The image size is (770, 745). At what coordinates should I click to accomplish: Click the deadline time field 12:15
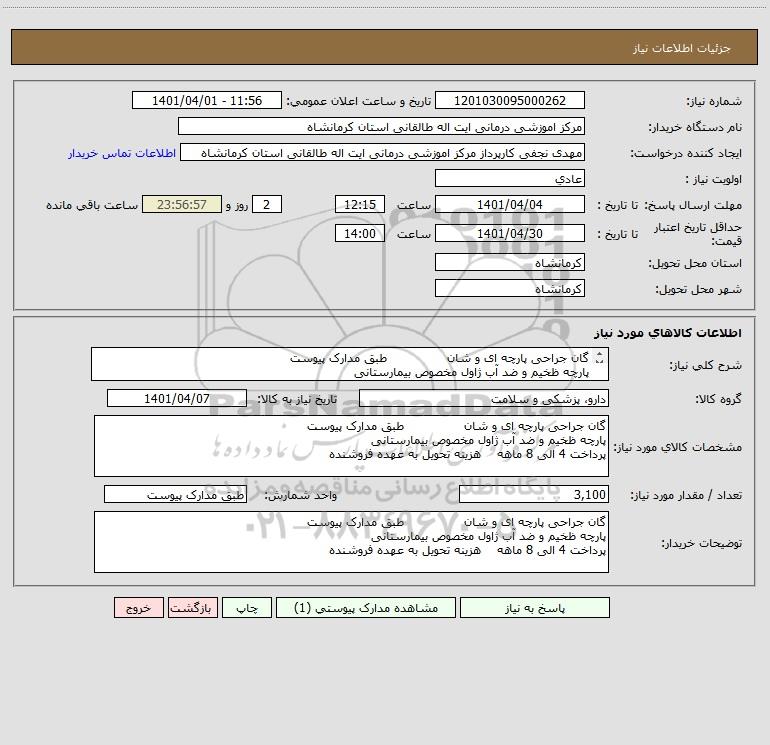tap(359, 204)
